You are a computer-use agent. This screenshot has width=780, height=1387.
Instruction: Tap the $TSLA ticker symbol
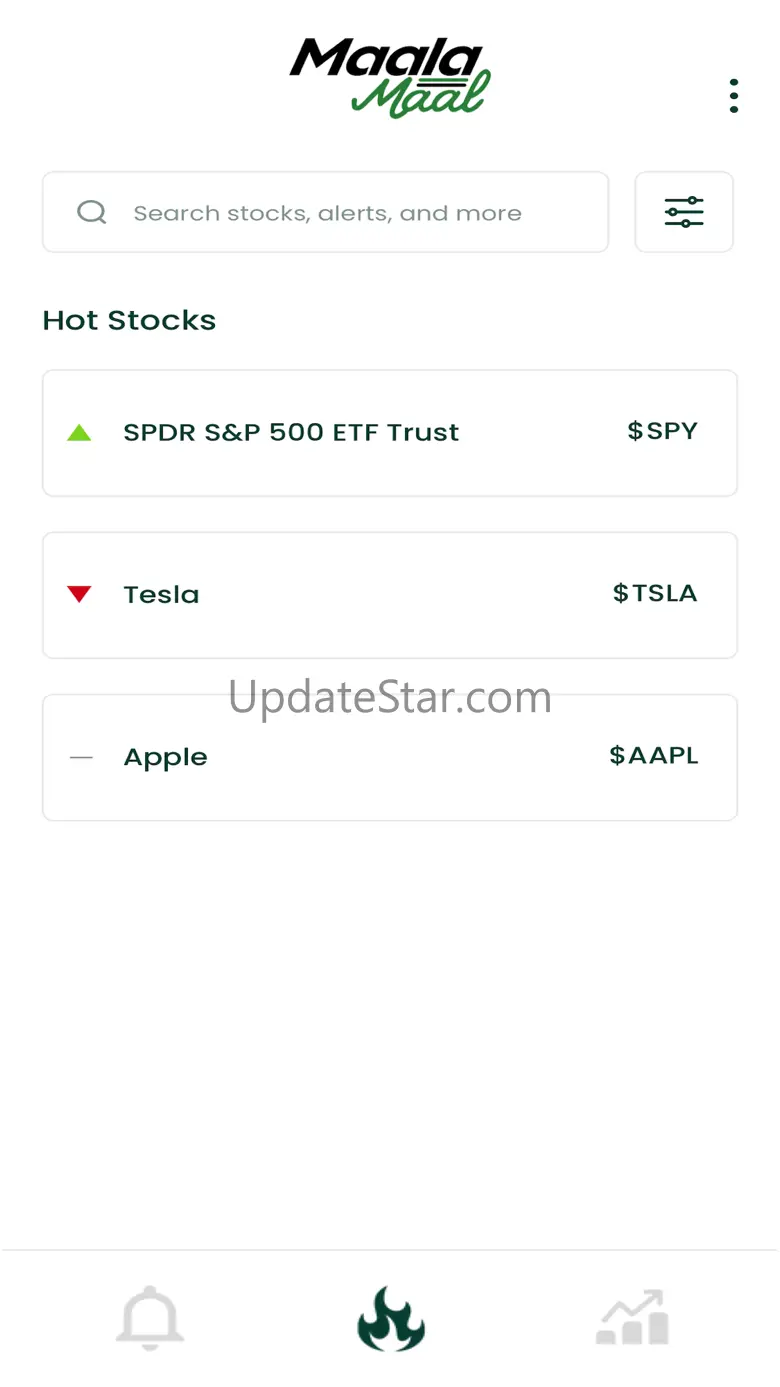[x=655, y=593]
